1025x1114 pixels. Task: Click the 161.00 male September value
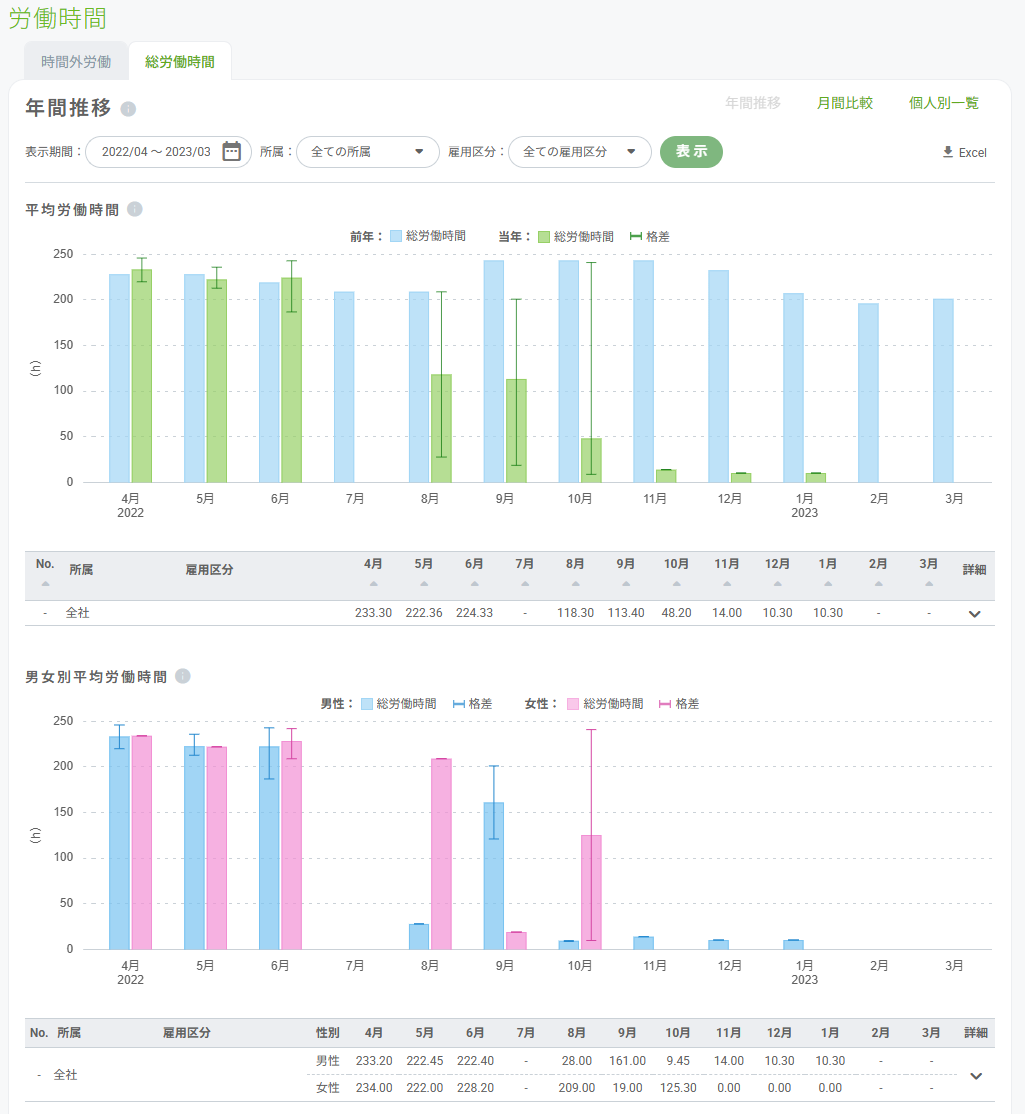point(627,1061)
